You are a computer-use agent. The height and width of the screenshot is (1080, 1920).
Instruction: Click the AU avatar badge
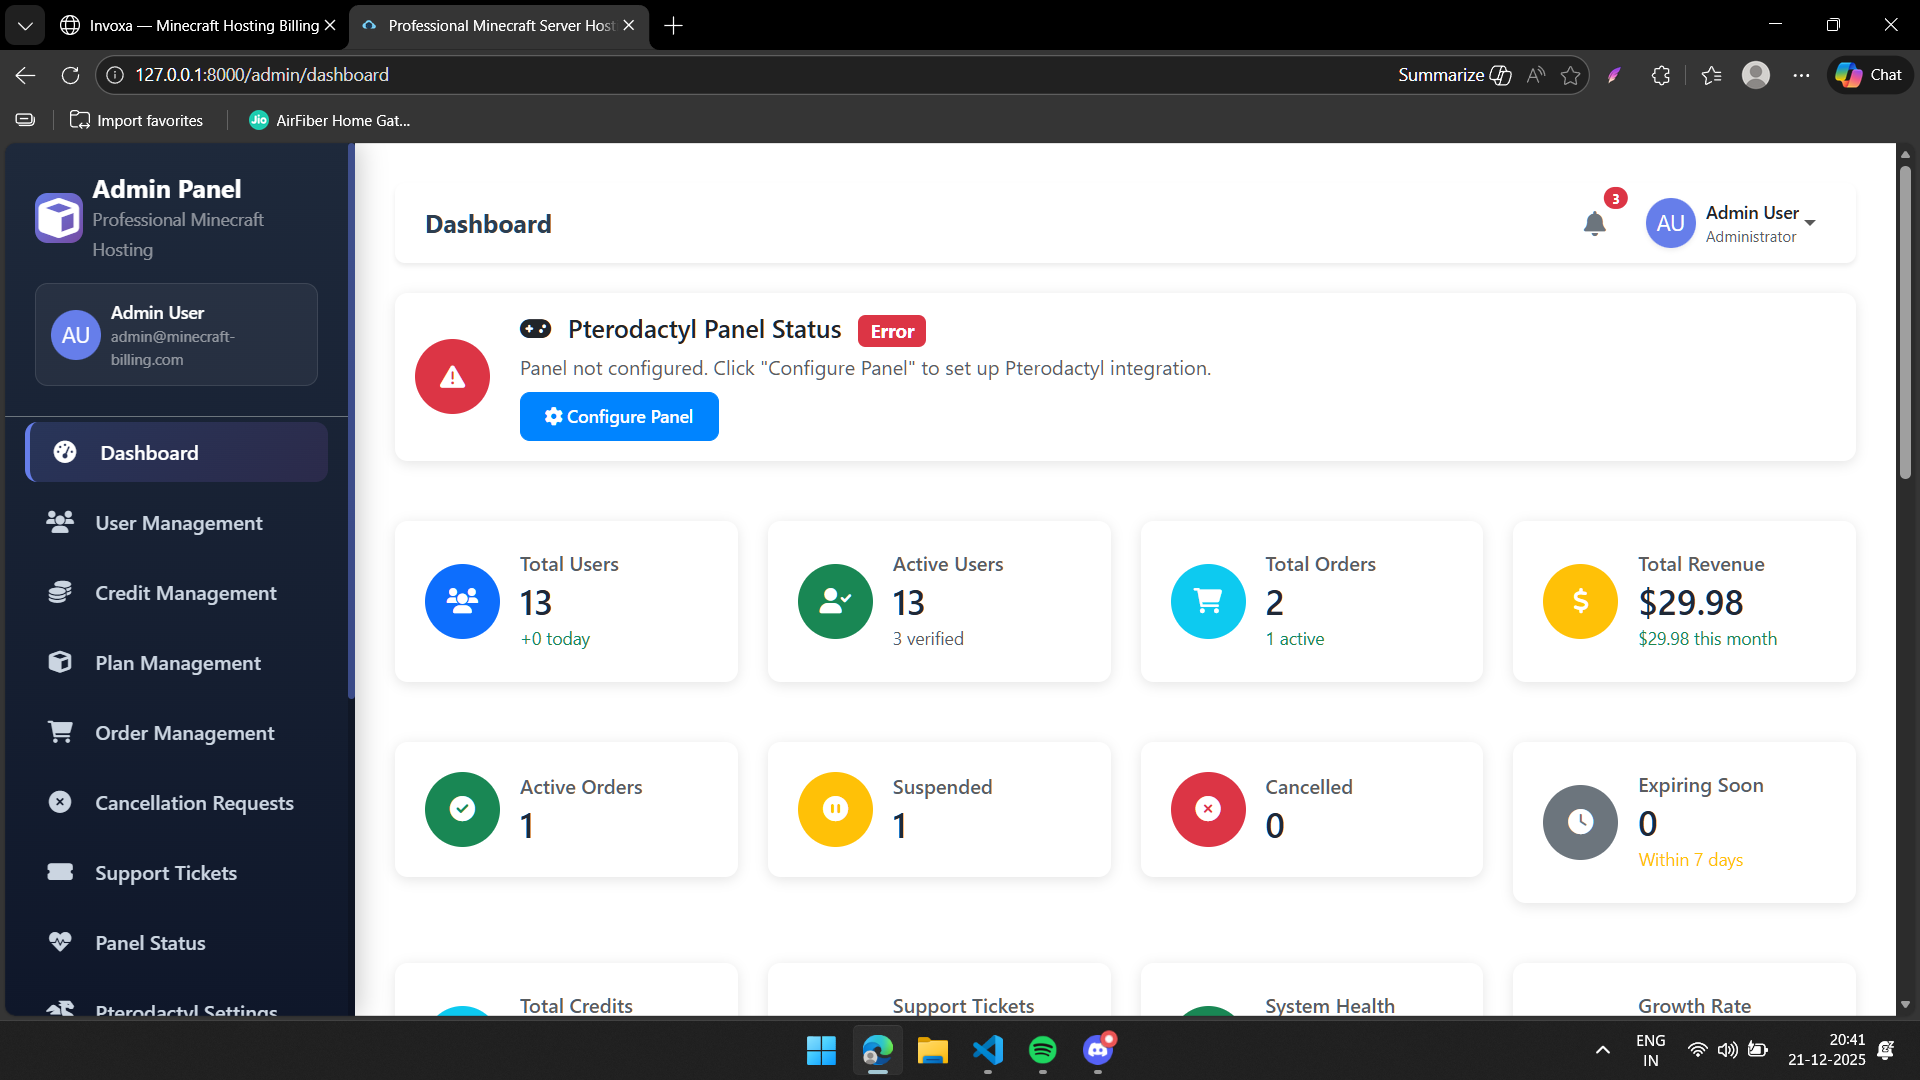coord(1670,223)
